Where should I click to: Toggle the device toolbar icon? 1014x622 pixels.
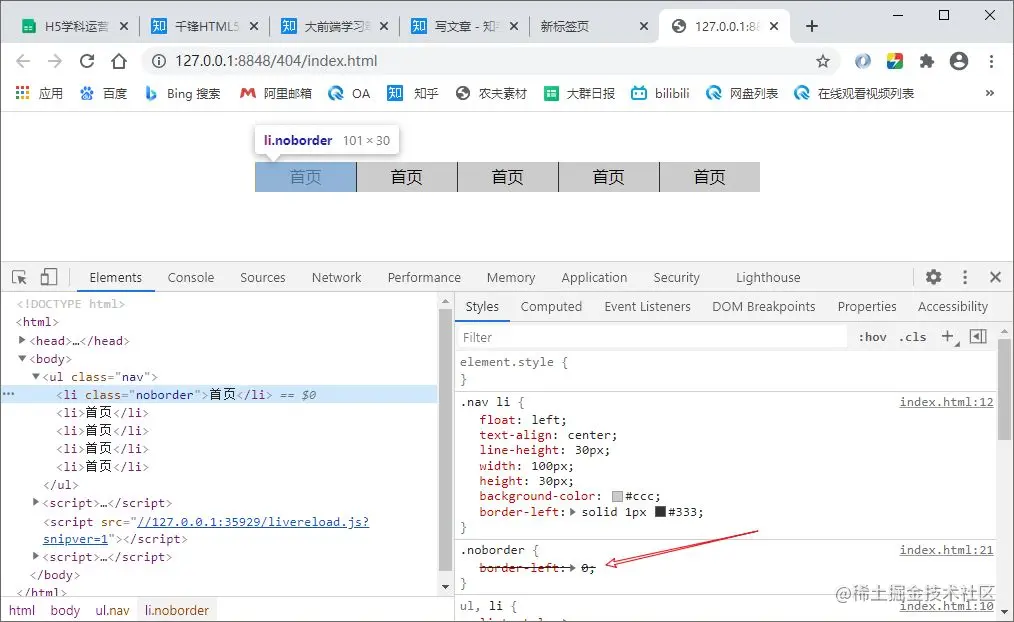(49, 277)
